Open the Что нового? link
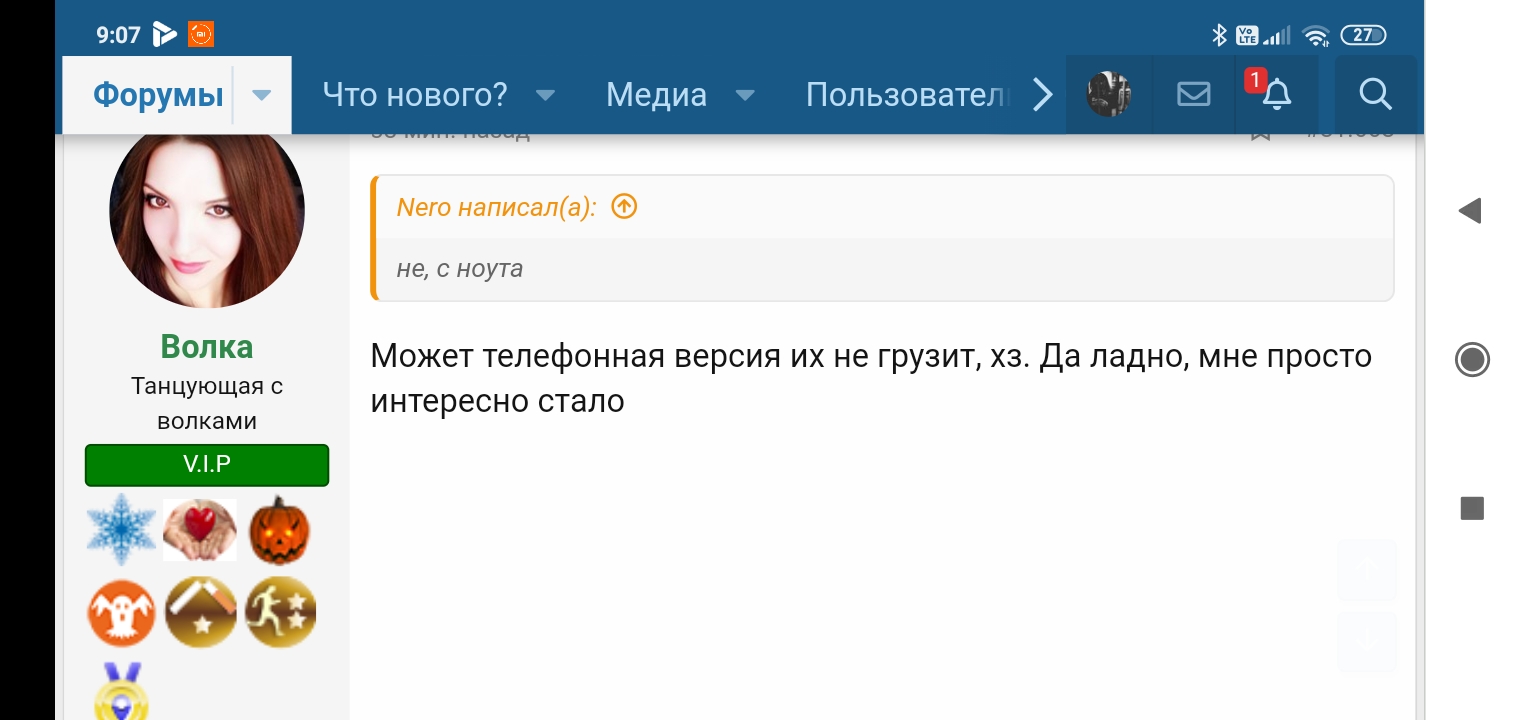The image size is (1520, 720). (x=415, y=95)
